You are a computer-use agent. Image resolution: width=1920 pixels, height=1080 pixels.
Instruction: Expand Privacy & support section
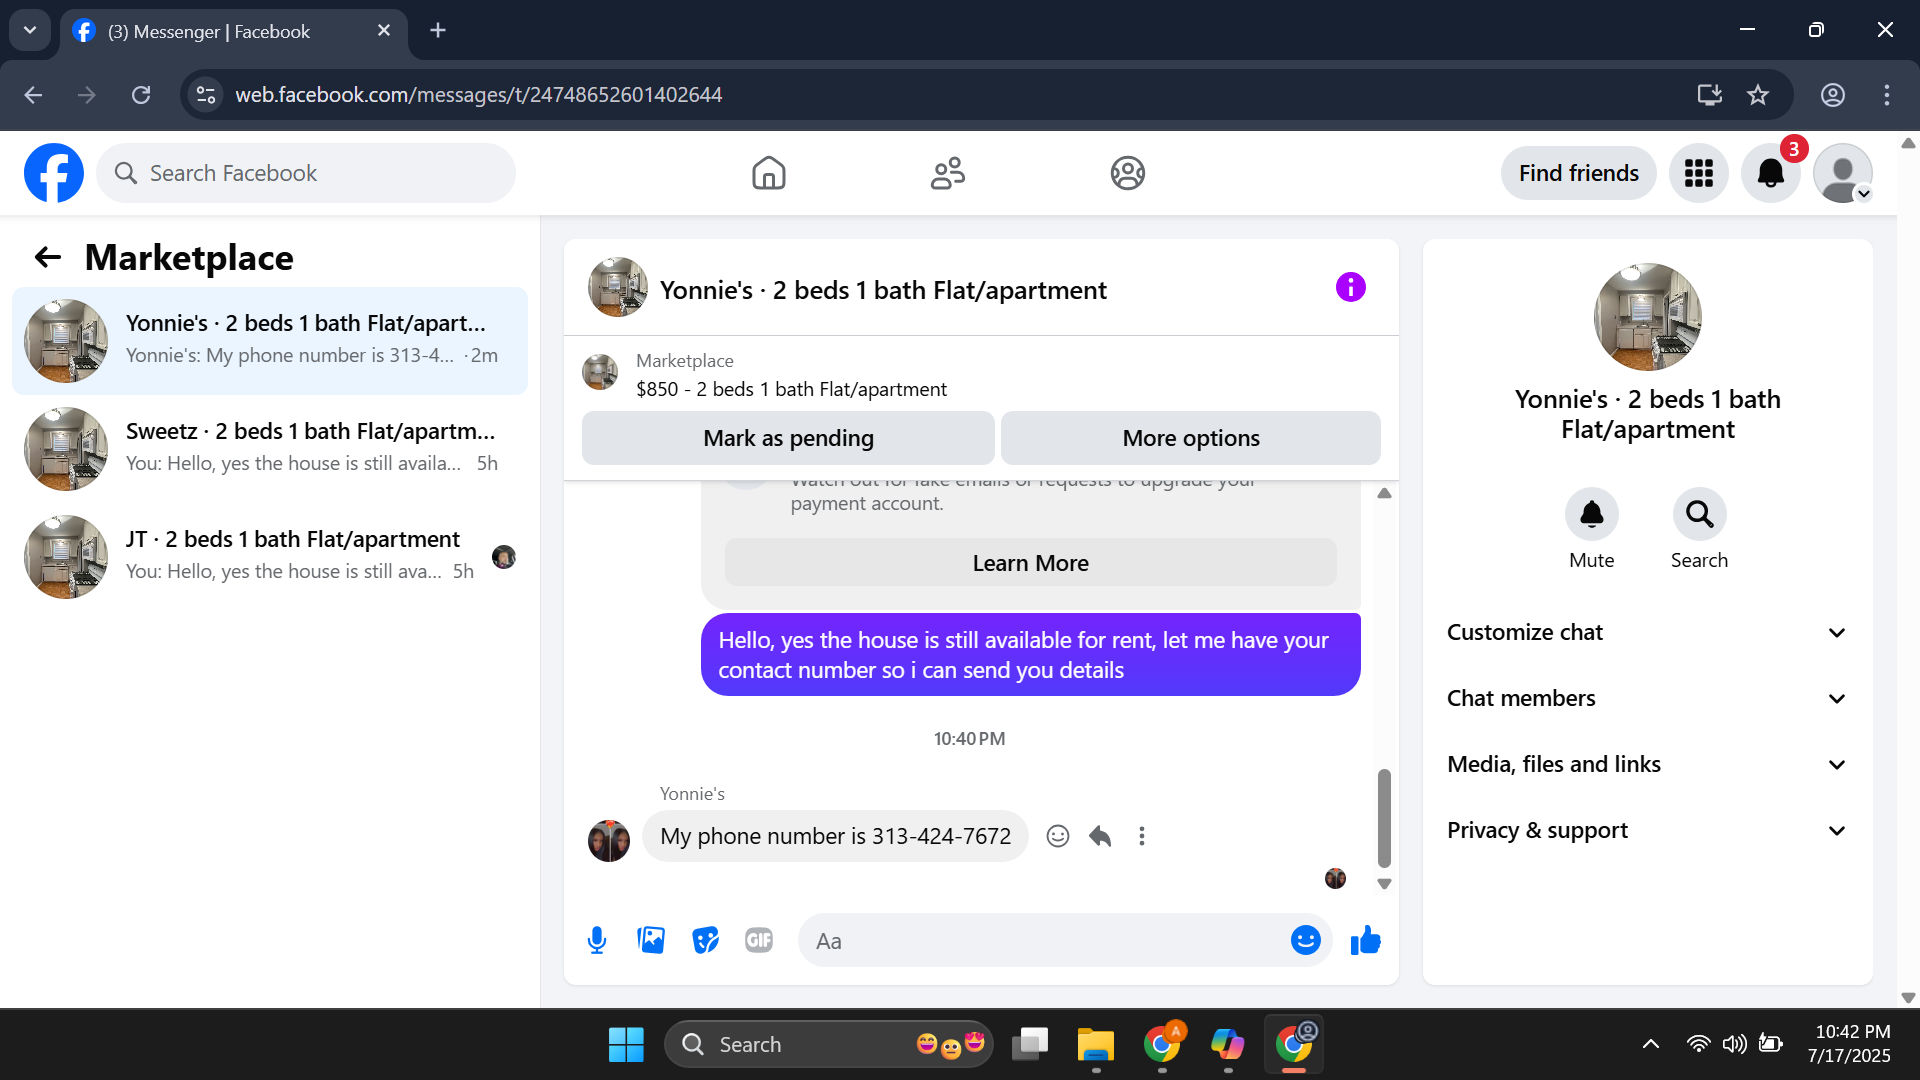pos(1648,831)
